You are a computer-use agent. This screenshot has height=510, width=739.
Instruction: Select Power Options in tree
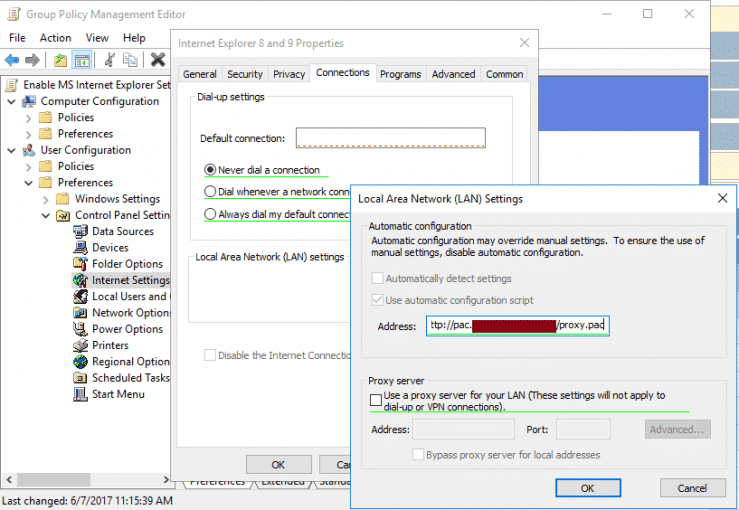coord(127,329)
